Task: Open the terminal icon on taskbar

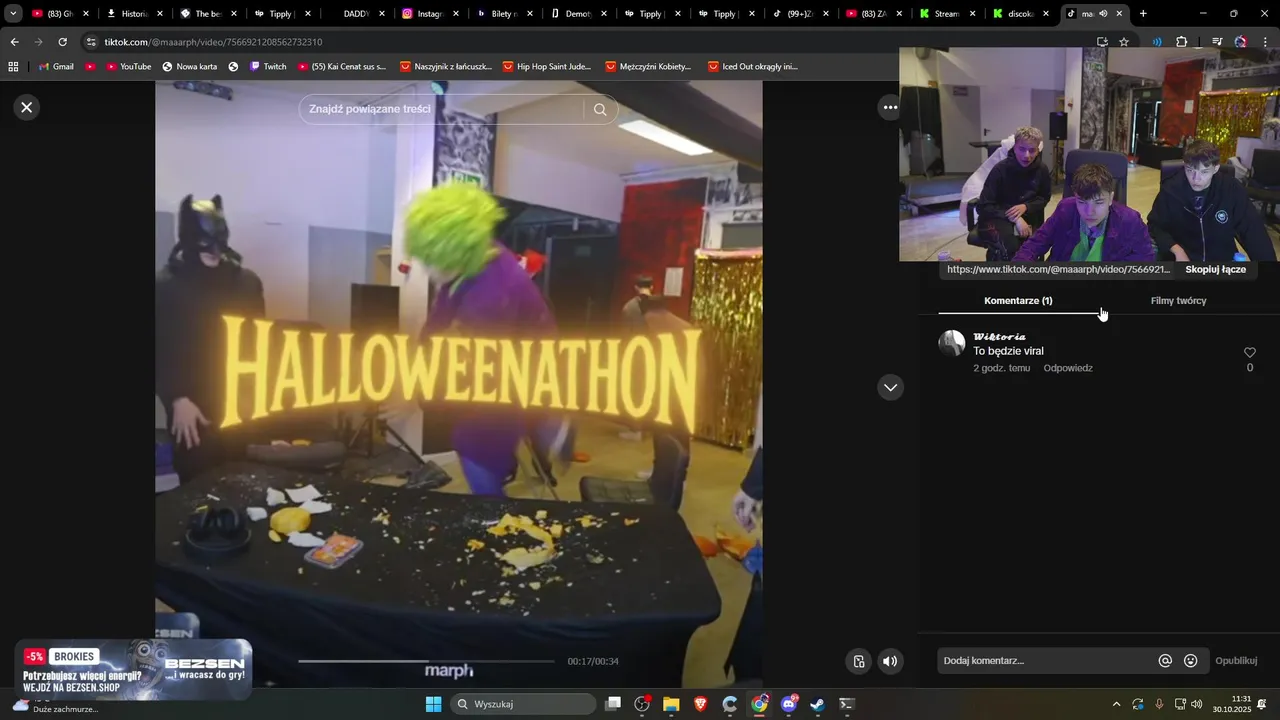Action: pyautogui.click(x=847, y=704)
